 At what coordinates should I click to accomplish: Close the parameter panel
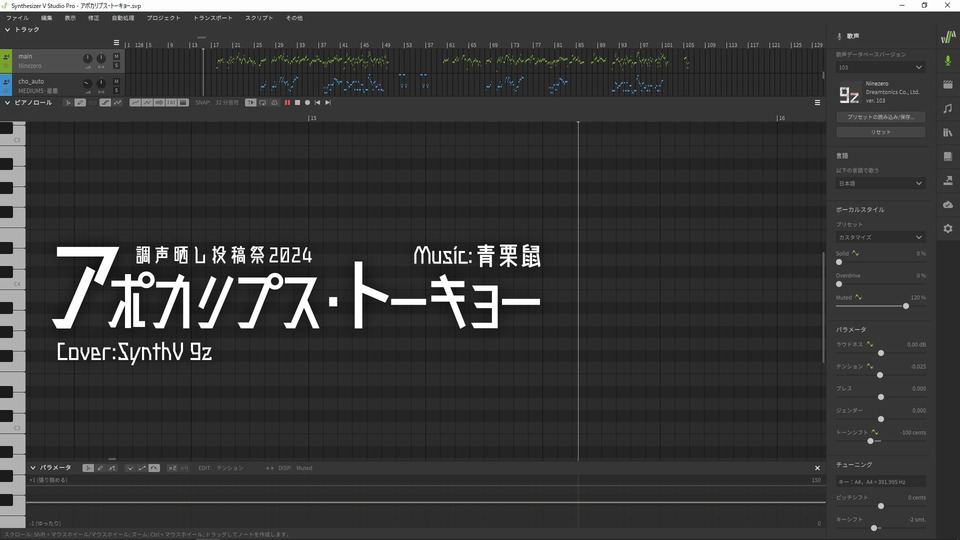tap(817, 468)
